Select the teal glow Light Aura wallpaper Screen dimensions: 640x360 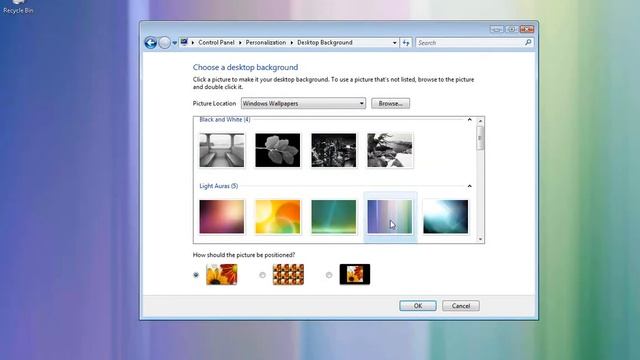pyautogui.click(x=446, y=217)
